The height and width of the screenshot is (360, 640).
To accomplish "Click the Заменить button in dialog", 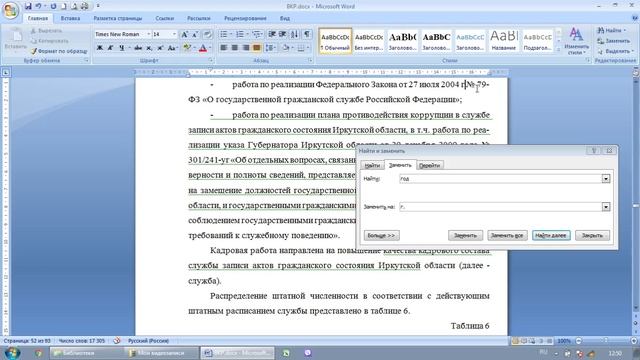I will tap(465, 236).
